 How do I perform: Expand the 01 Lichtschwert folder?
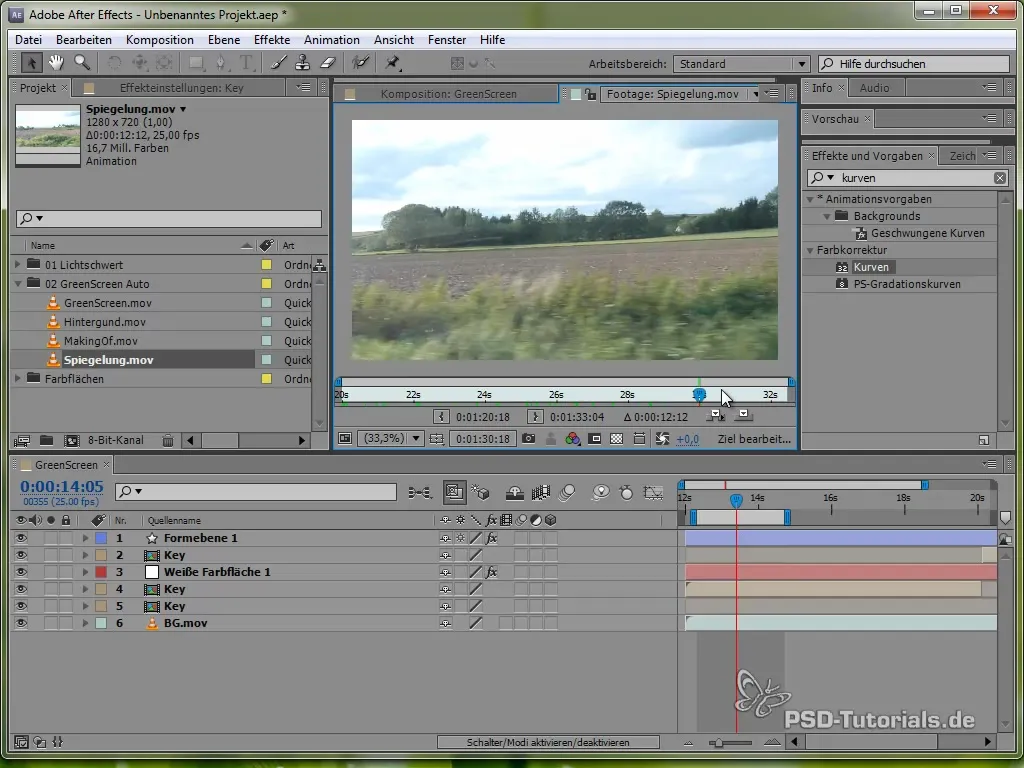pos(18,264)
